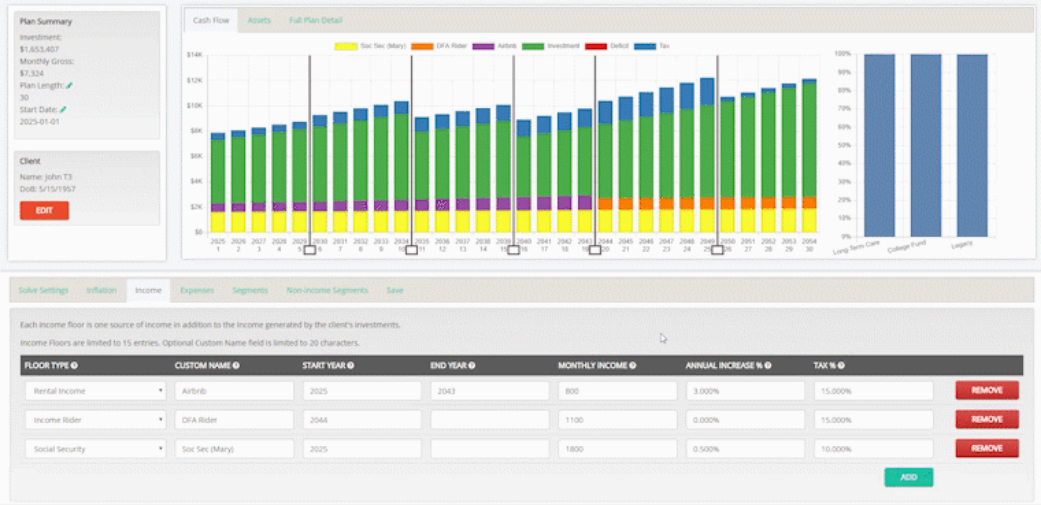1041x505 pixels.
Task: Open the Expenses settings tab
Action: tap(196, 290)
